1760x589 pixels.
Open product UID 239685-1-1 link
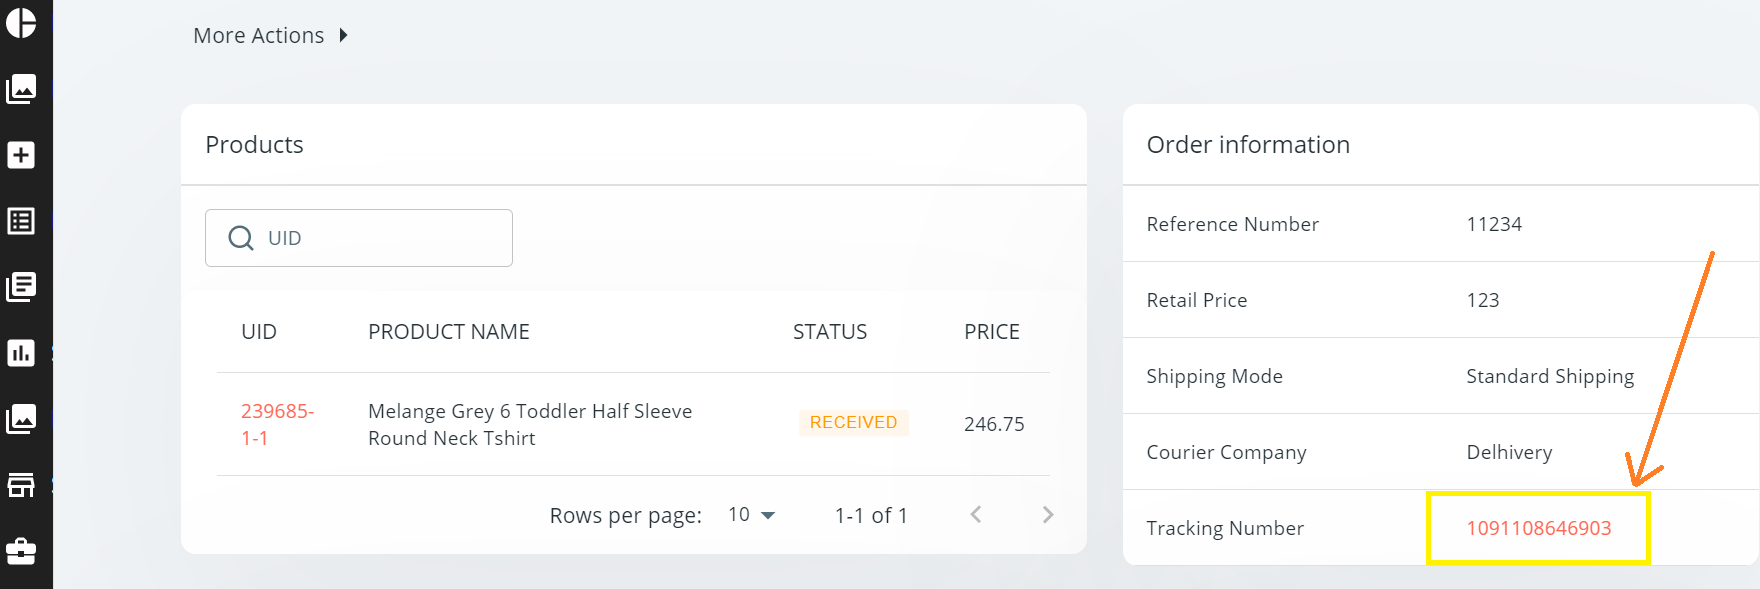coord(277,424)
